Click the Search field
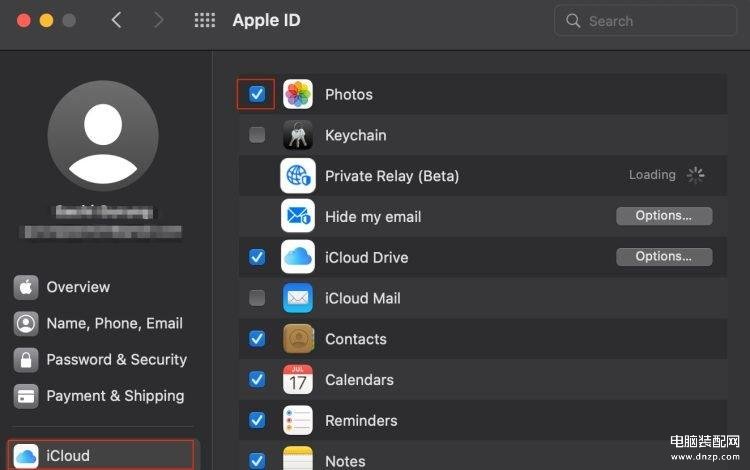Screen dimensions: 750x470 (x=647, y=20)
